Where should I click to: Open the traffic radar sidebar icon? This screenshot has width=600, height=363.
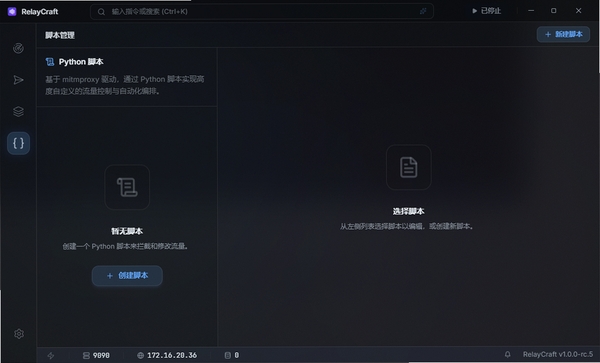[x=18, y=48]
